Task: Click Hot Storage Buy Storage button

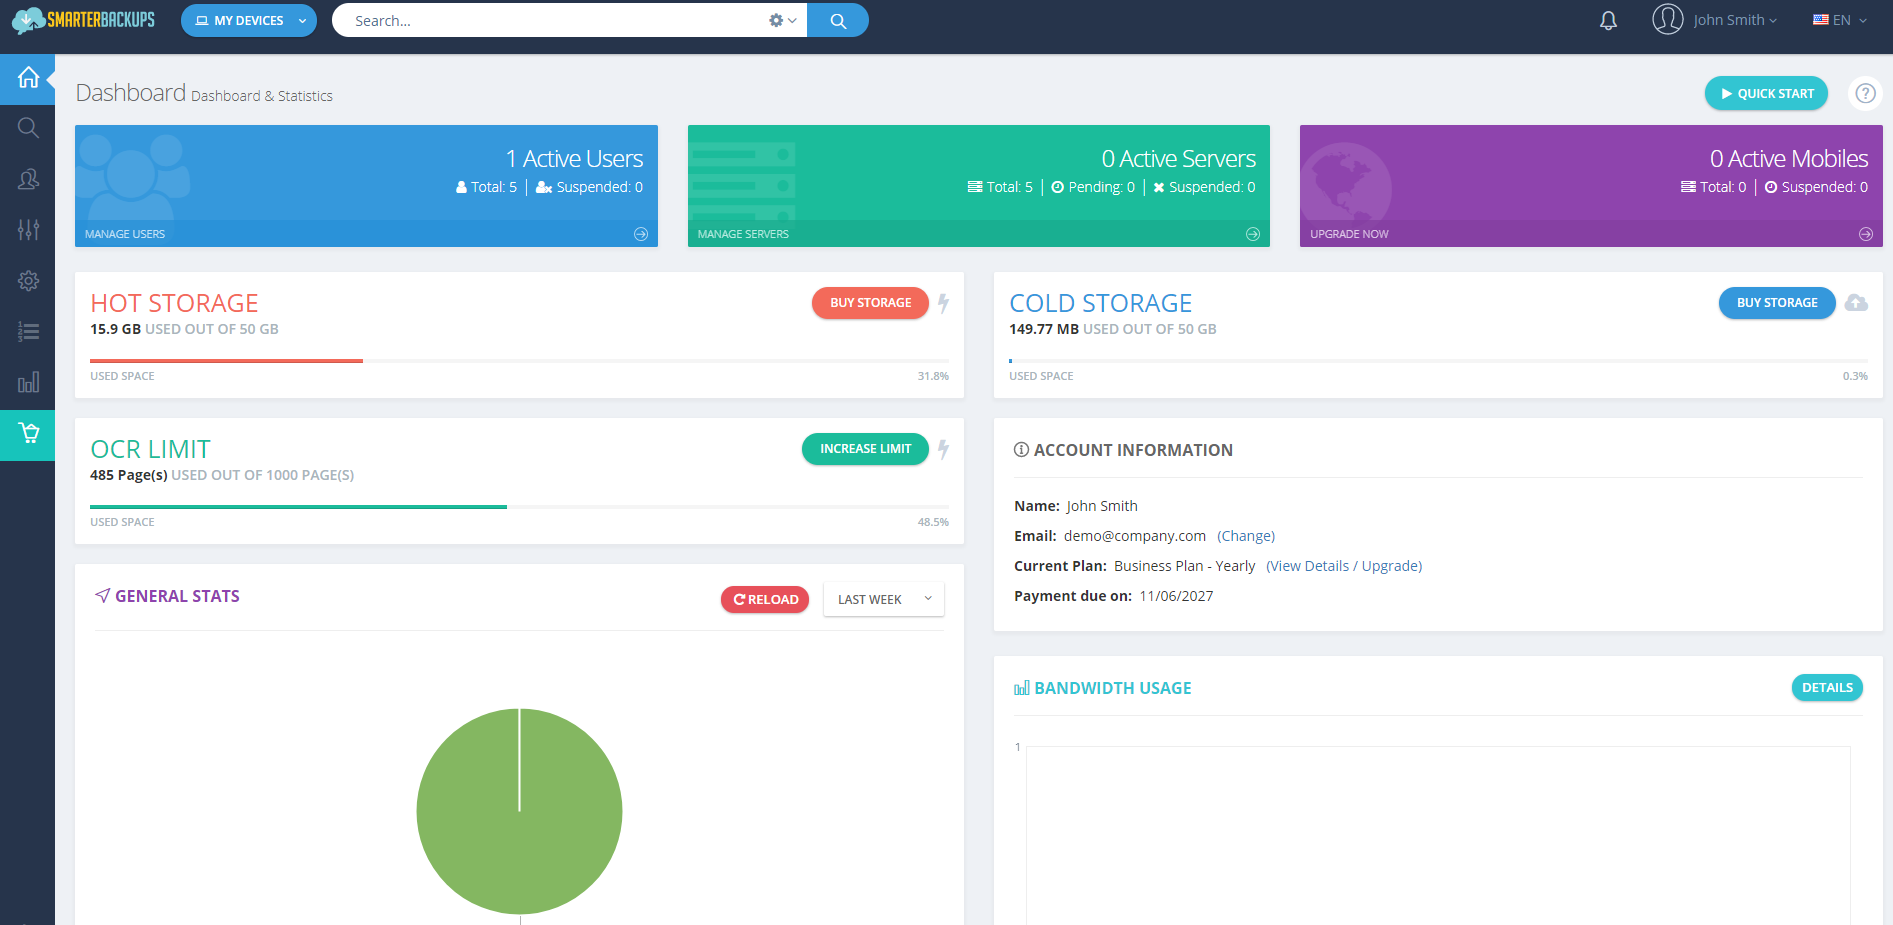Action: [x=870, y=303]
